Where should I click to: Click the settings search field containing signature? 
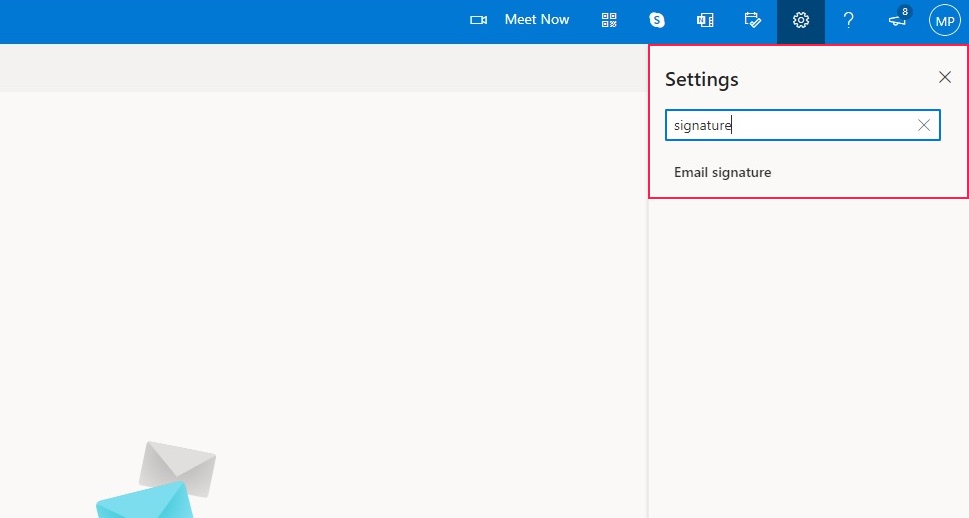[803, 125]
